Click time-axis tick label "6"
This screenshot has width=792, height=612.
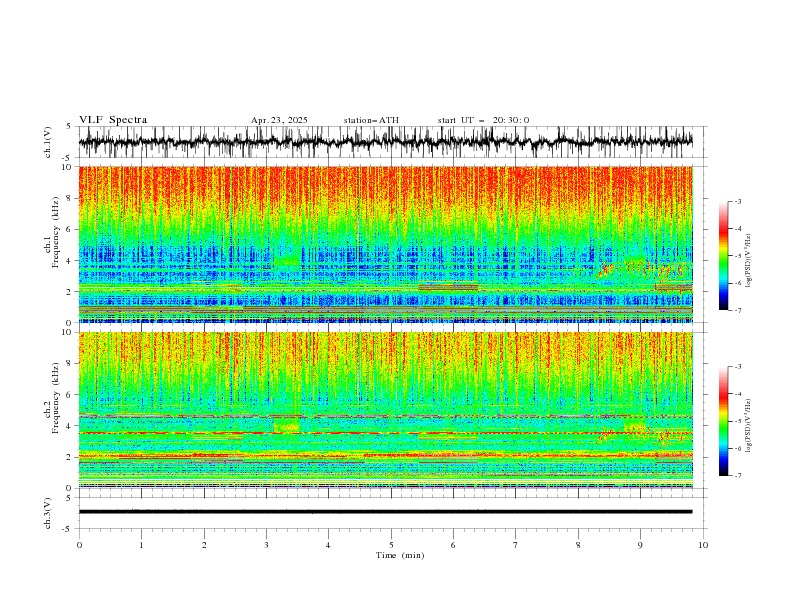point(453,545)
